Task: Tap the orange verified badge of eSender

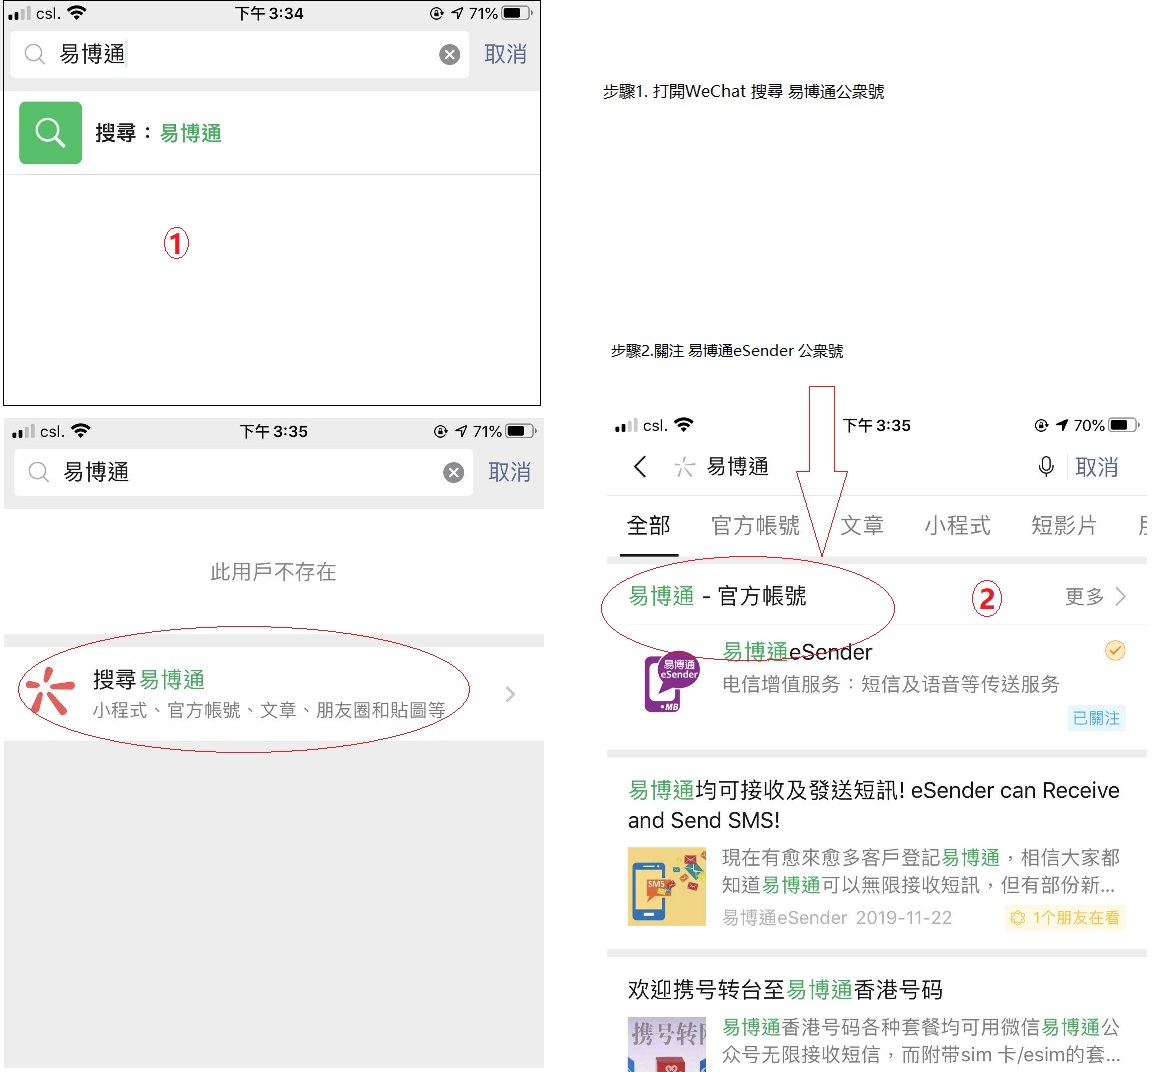Action: 1115,650
